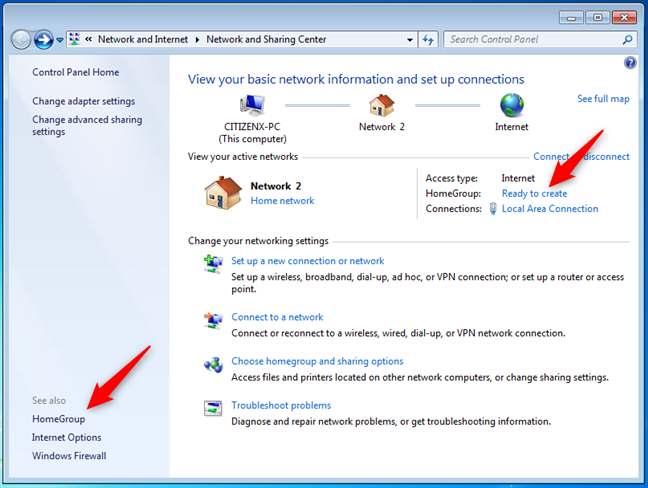Click the 'Internet' access type value
Viewport: 648px width, 488px height.
point(518,178)
